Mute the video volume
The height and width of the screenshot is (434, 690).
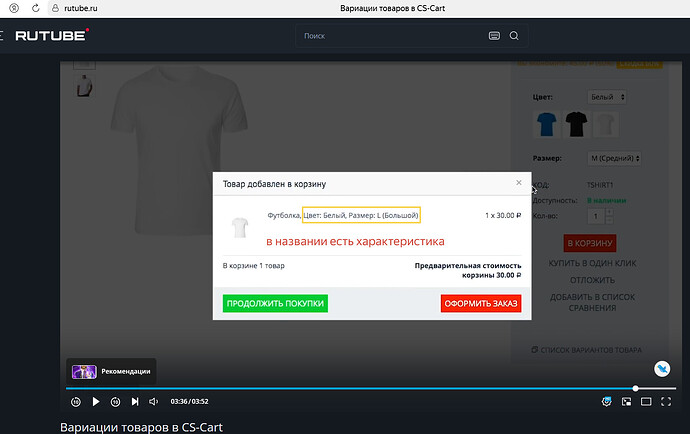153,402
